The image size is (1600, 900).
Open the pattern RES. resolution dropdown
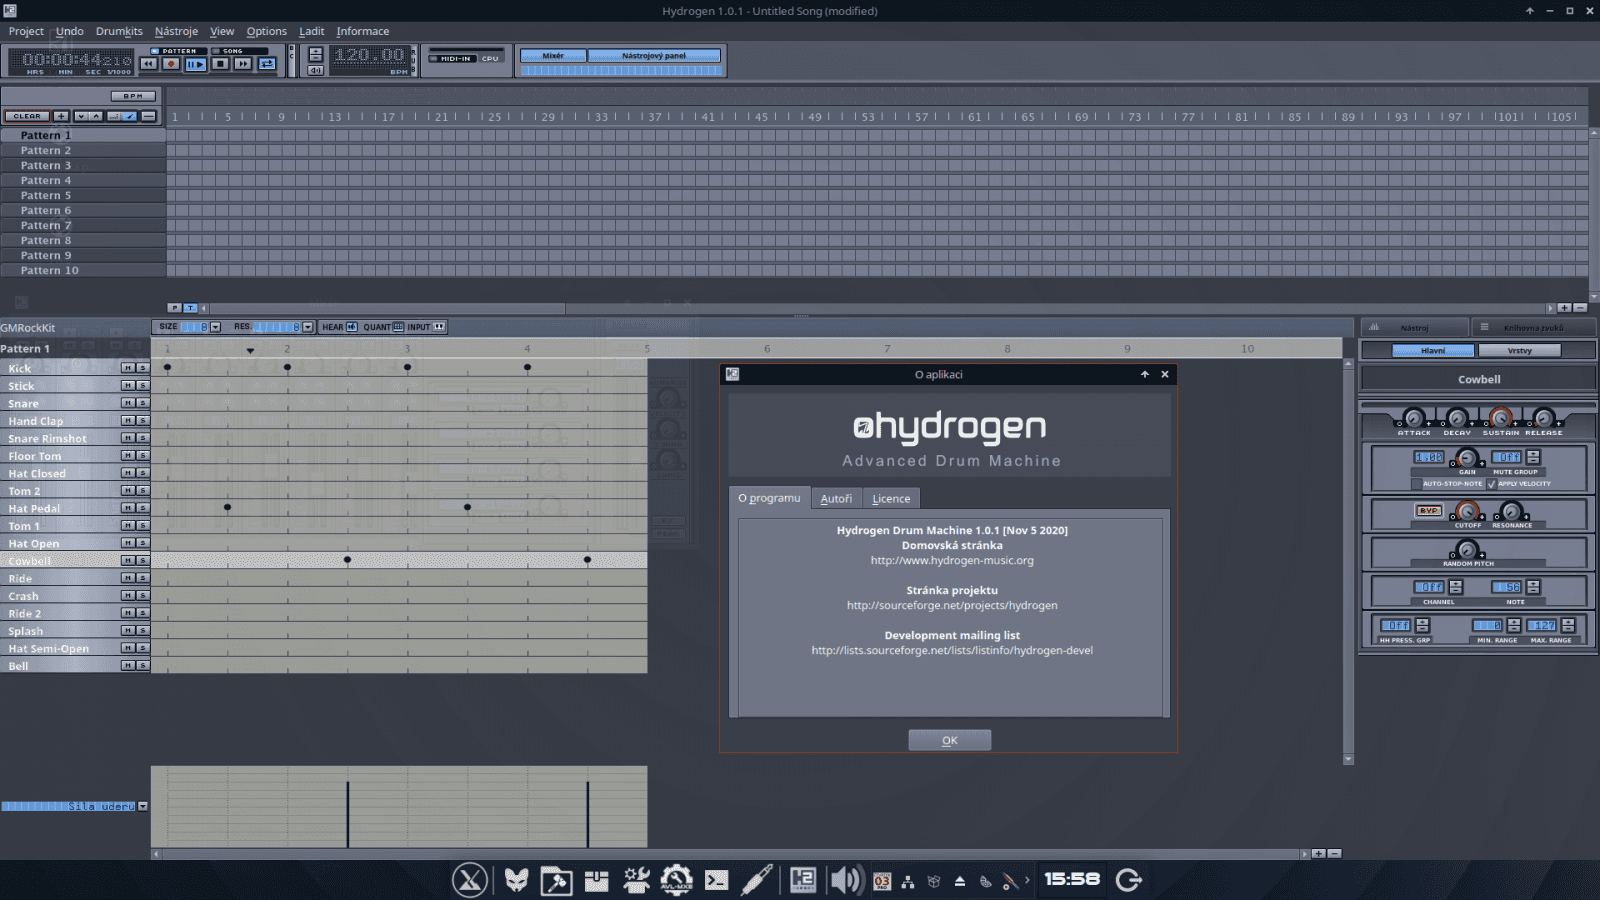click(x=308, y=327)
